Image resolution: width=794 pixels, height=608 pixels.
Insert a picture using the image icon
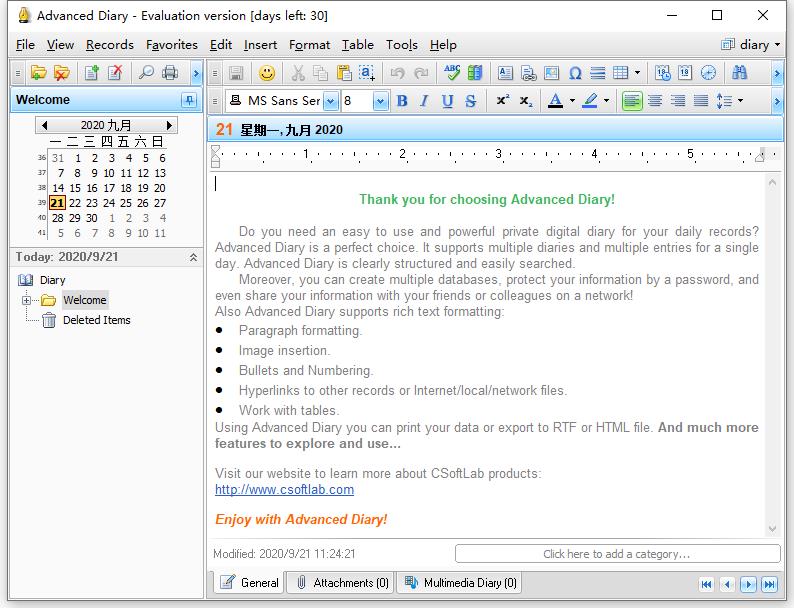point(551,73)
